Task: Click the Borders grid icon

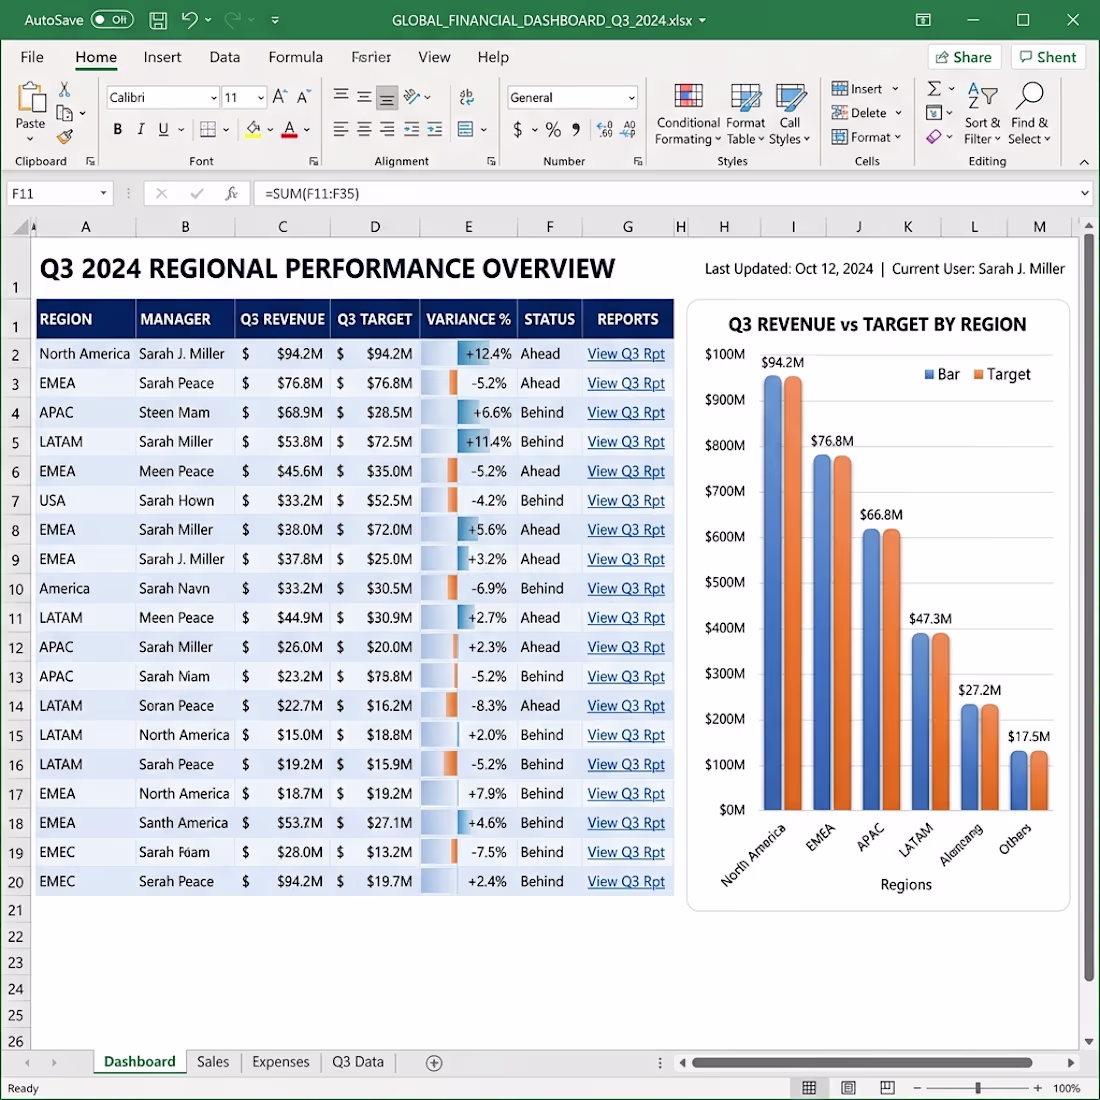Action: [x=208, y=129]
